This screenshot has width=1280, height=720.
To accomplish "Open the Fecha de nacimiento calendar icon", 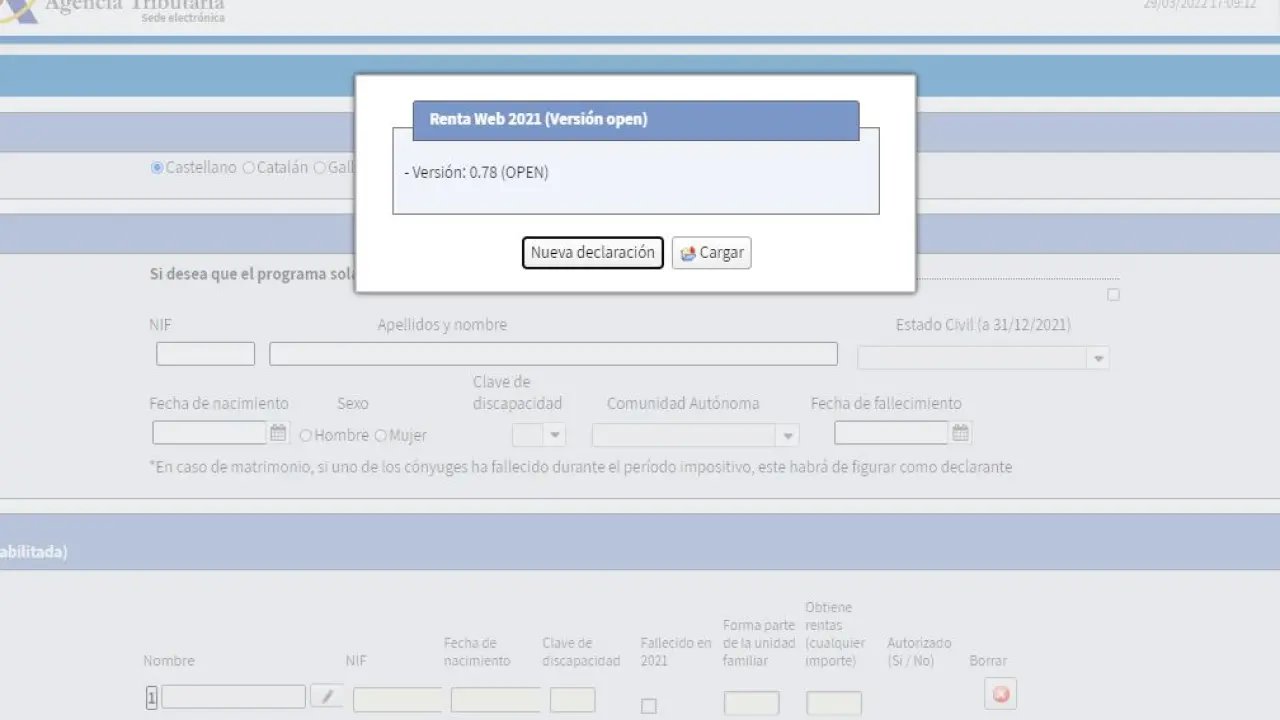I will (x=278, y=433).
